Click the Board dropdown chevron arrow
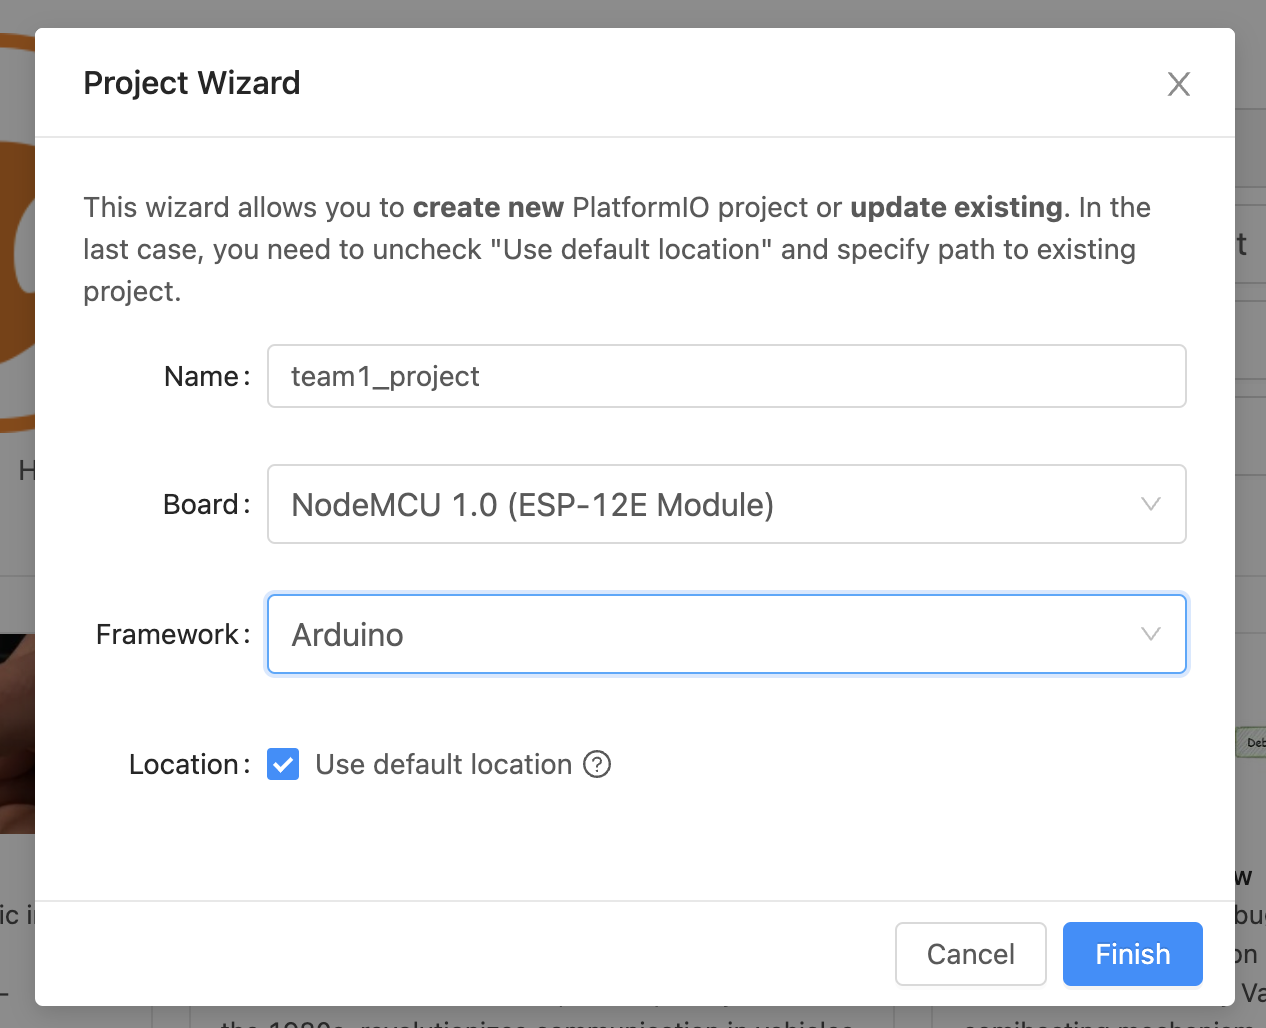This screenshot has height=1028, width=1266. click(1151, 504)
